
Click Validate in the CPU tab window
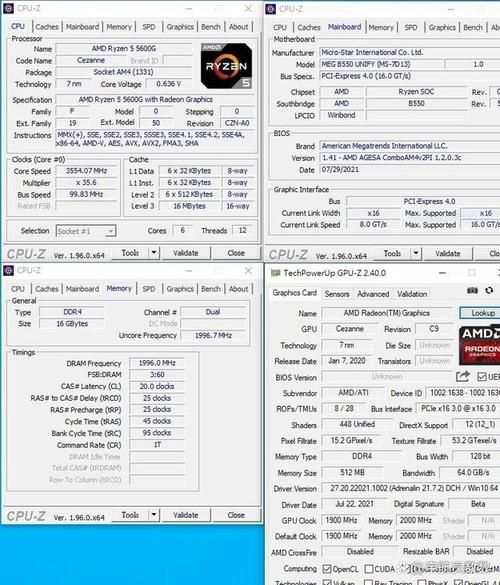[x=186, y=253]
